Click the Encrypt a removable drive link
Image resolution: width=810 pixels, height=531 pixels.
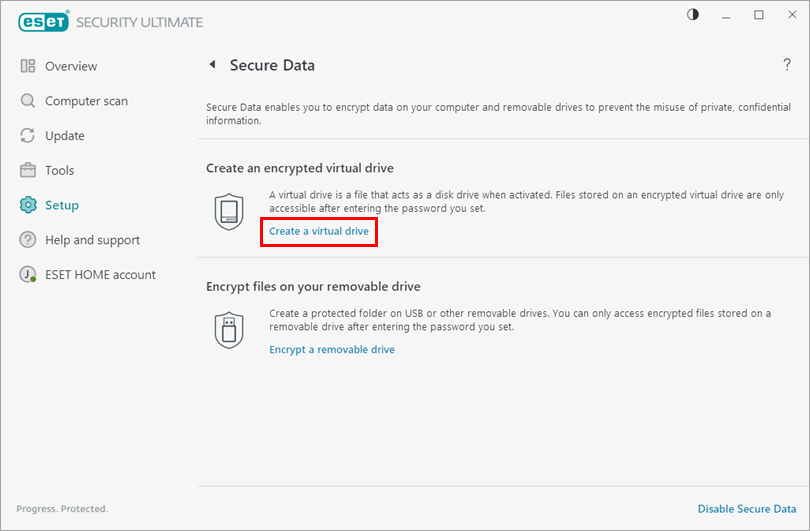tap(332, 350)
